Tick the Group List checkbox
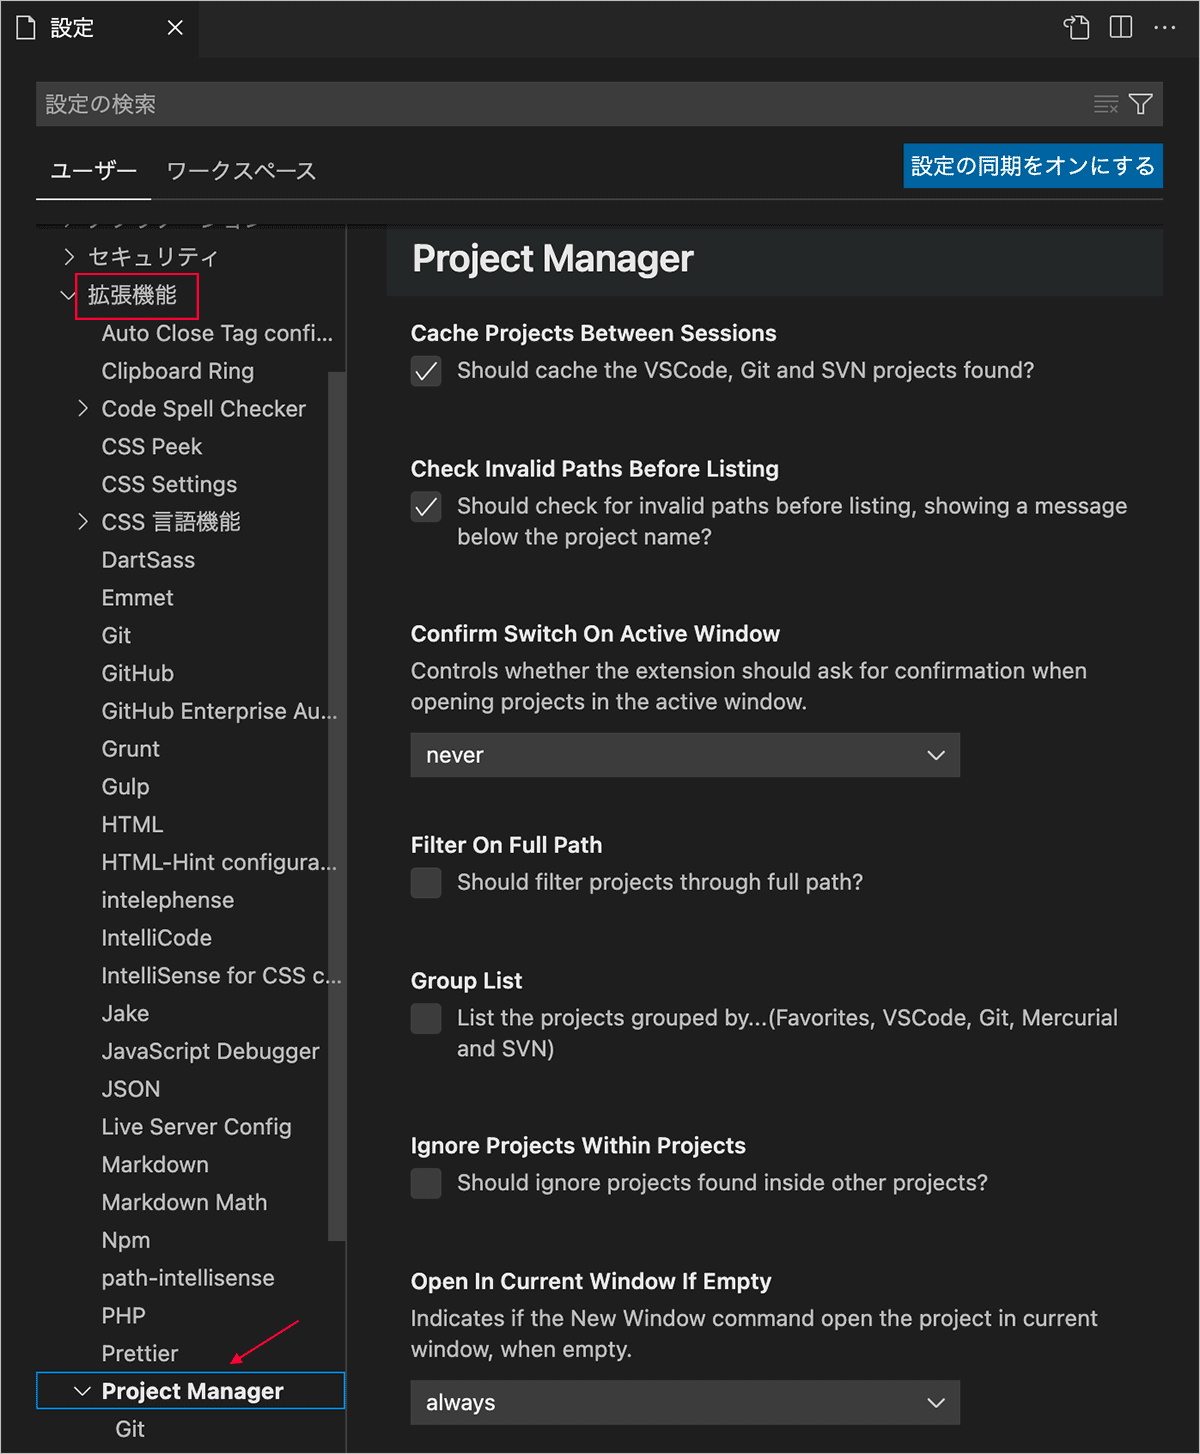The width and height of the screenshot is (1200, 1454). click(426, 1019)
